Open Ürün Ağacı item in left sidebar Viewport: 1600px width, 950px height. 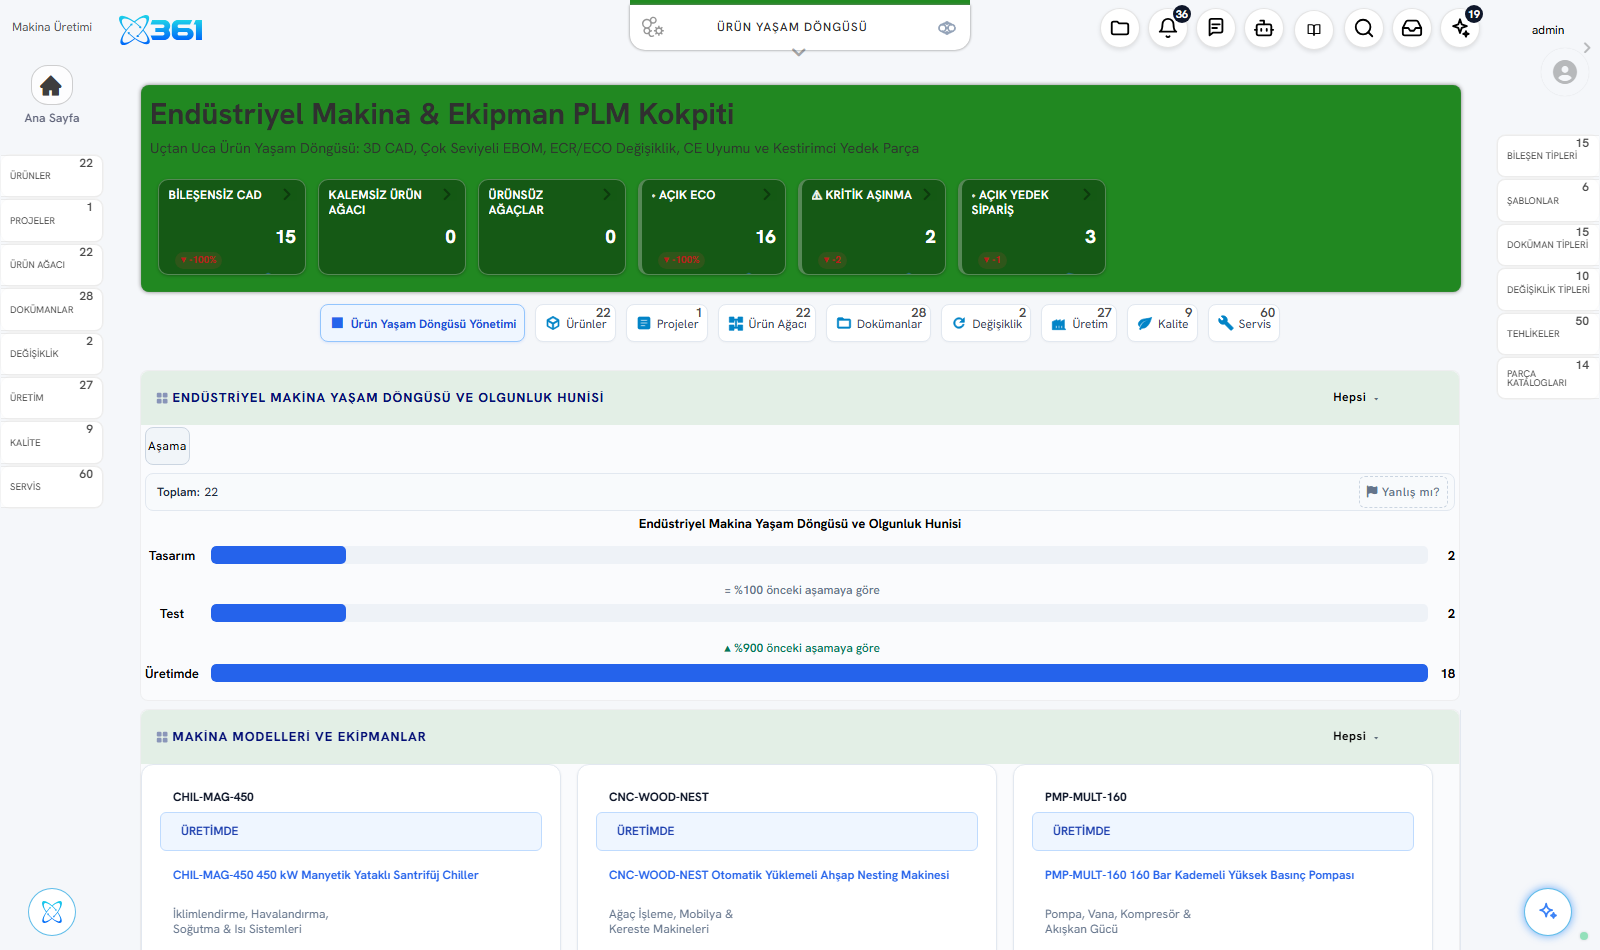[x=51, y=265]
